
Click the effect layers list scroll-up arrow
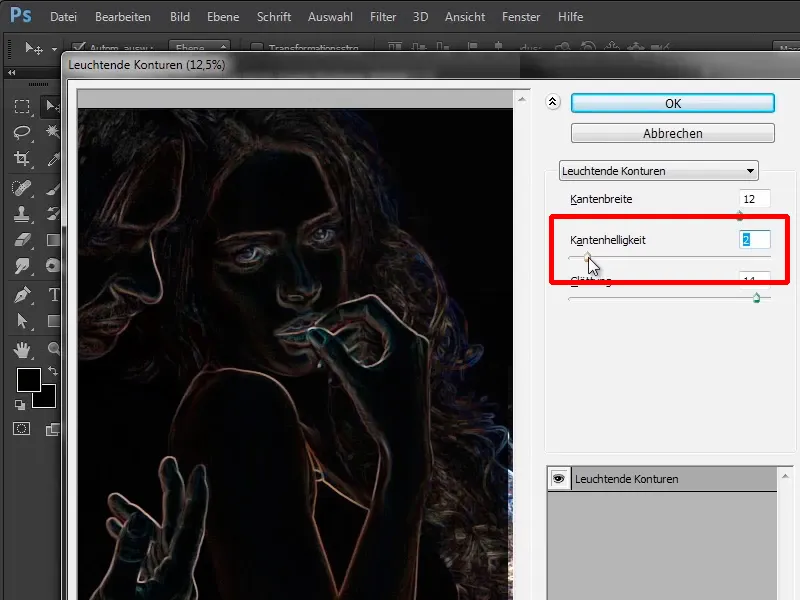(785, 476)
